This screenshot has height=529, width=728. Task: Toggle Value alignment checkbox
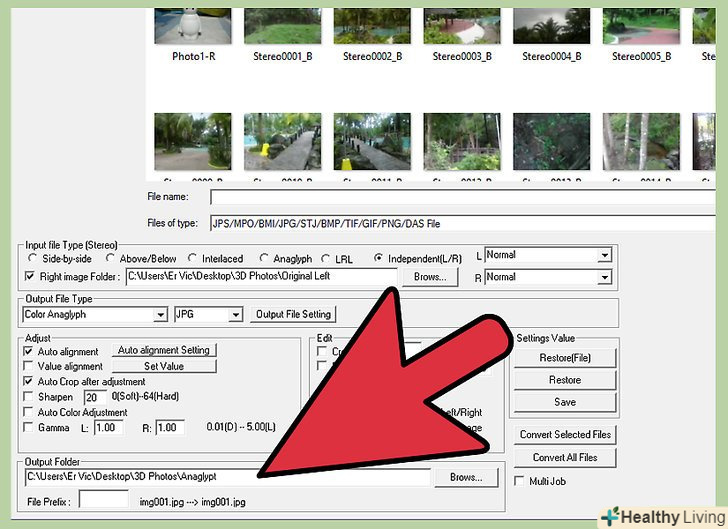point(28,366)
